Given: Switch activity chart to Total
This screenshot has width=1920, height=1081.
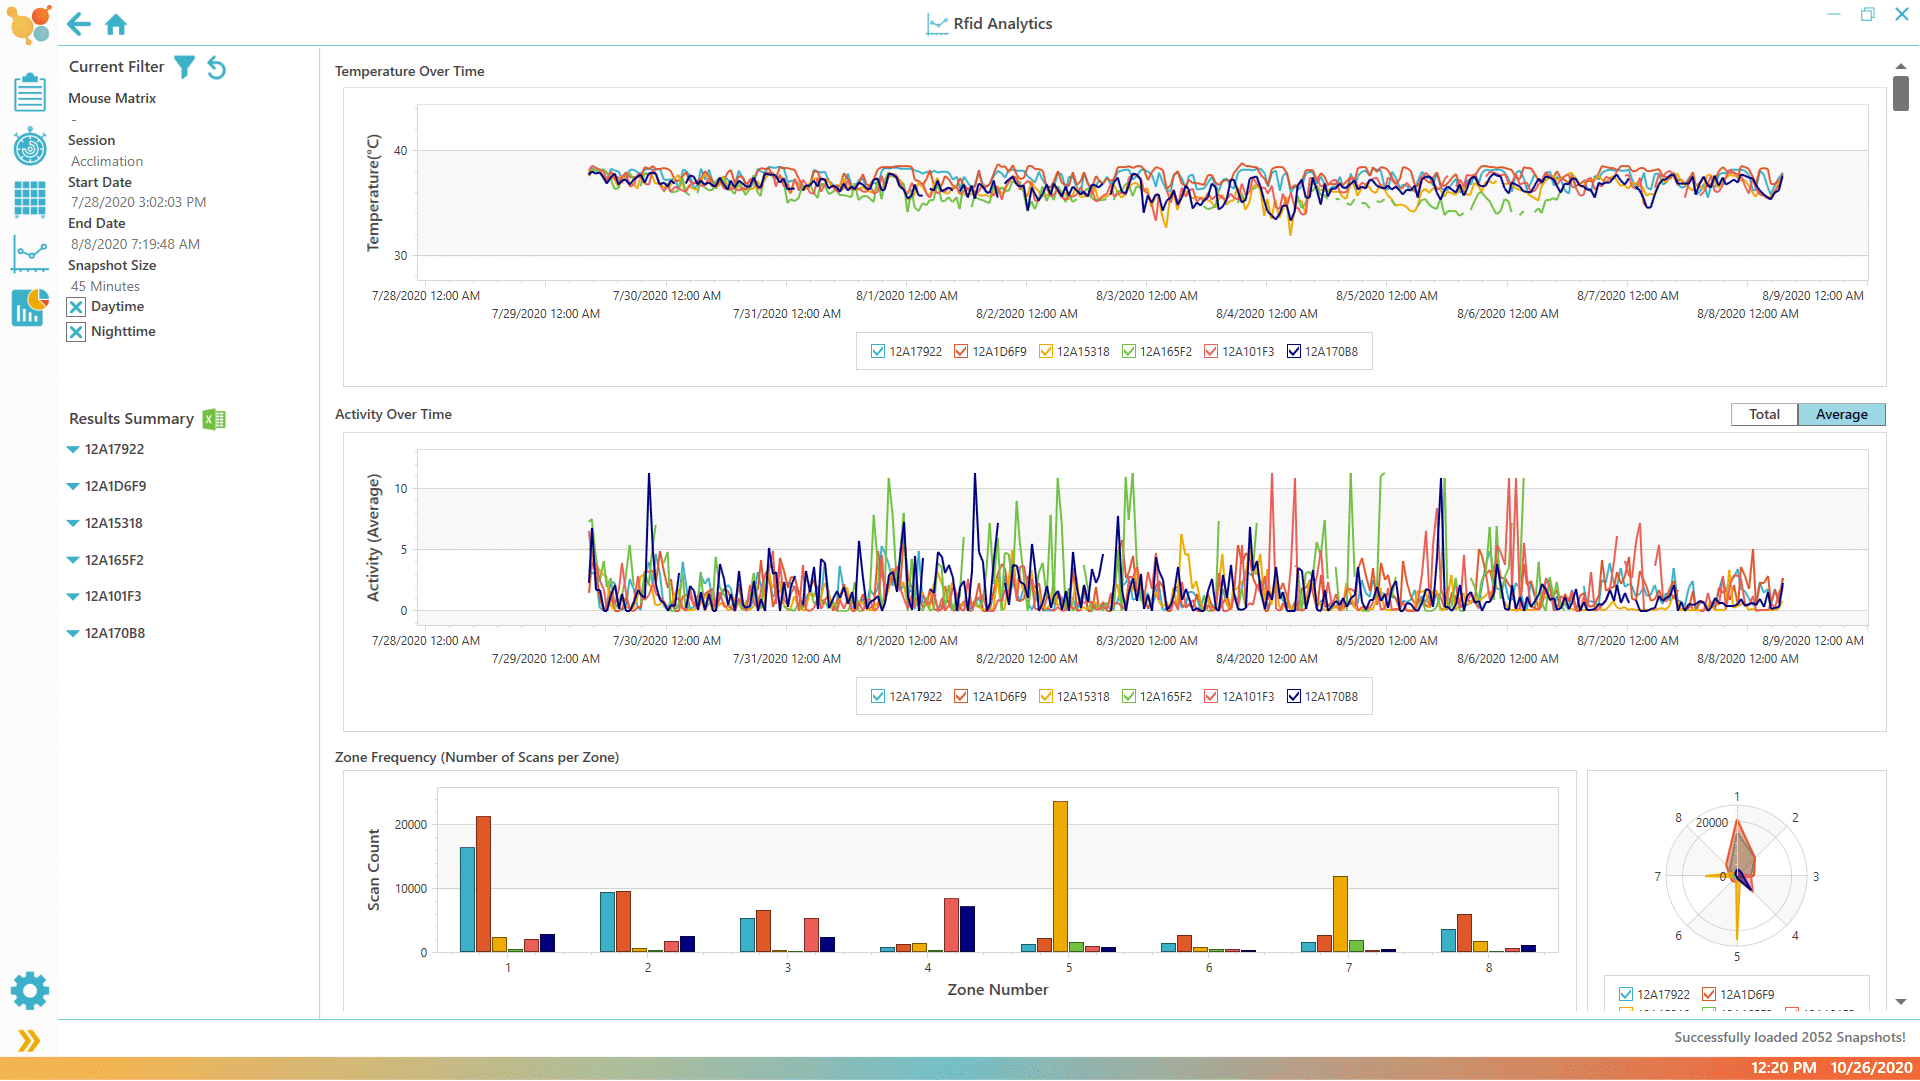Looking at the screenshot, I should (x=1764, y=414).
